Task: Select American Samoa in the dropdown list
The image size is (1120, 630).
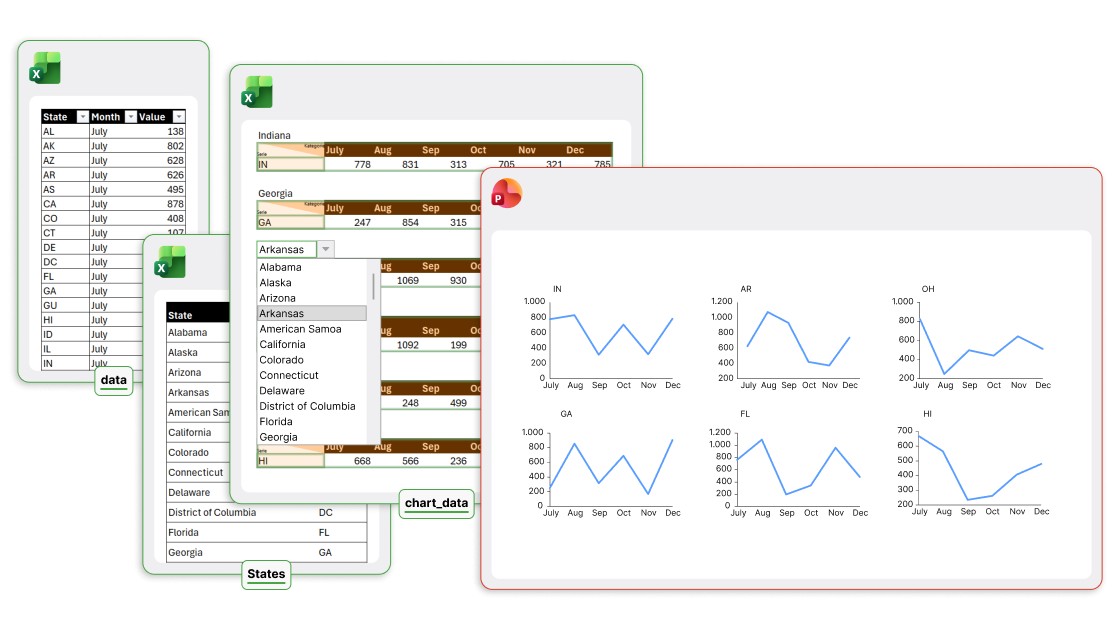Action: (x=300, y=329)
